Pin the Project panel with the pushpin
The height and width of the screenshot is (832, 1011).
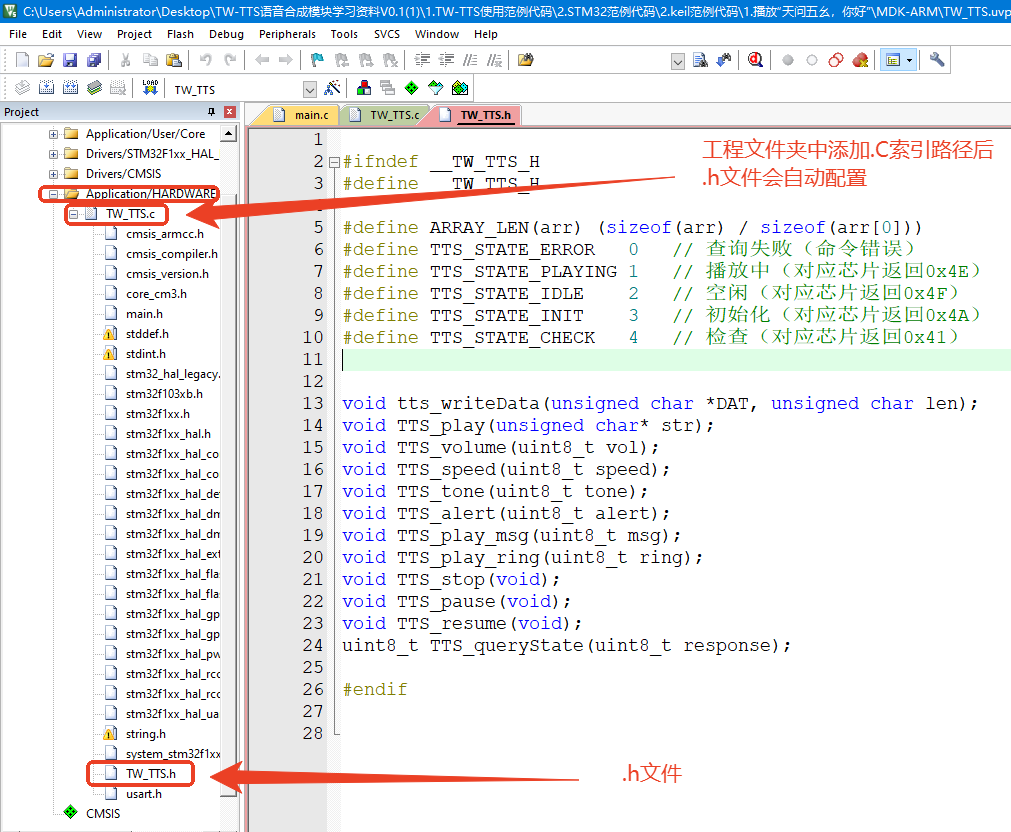coord(211,112)
